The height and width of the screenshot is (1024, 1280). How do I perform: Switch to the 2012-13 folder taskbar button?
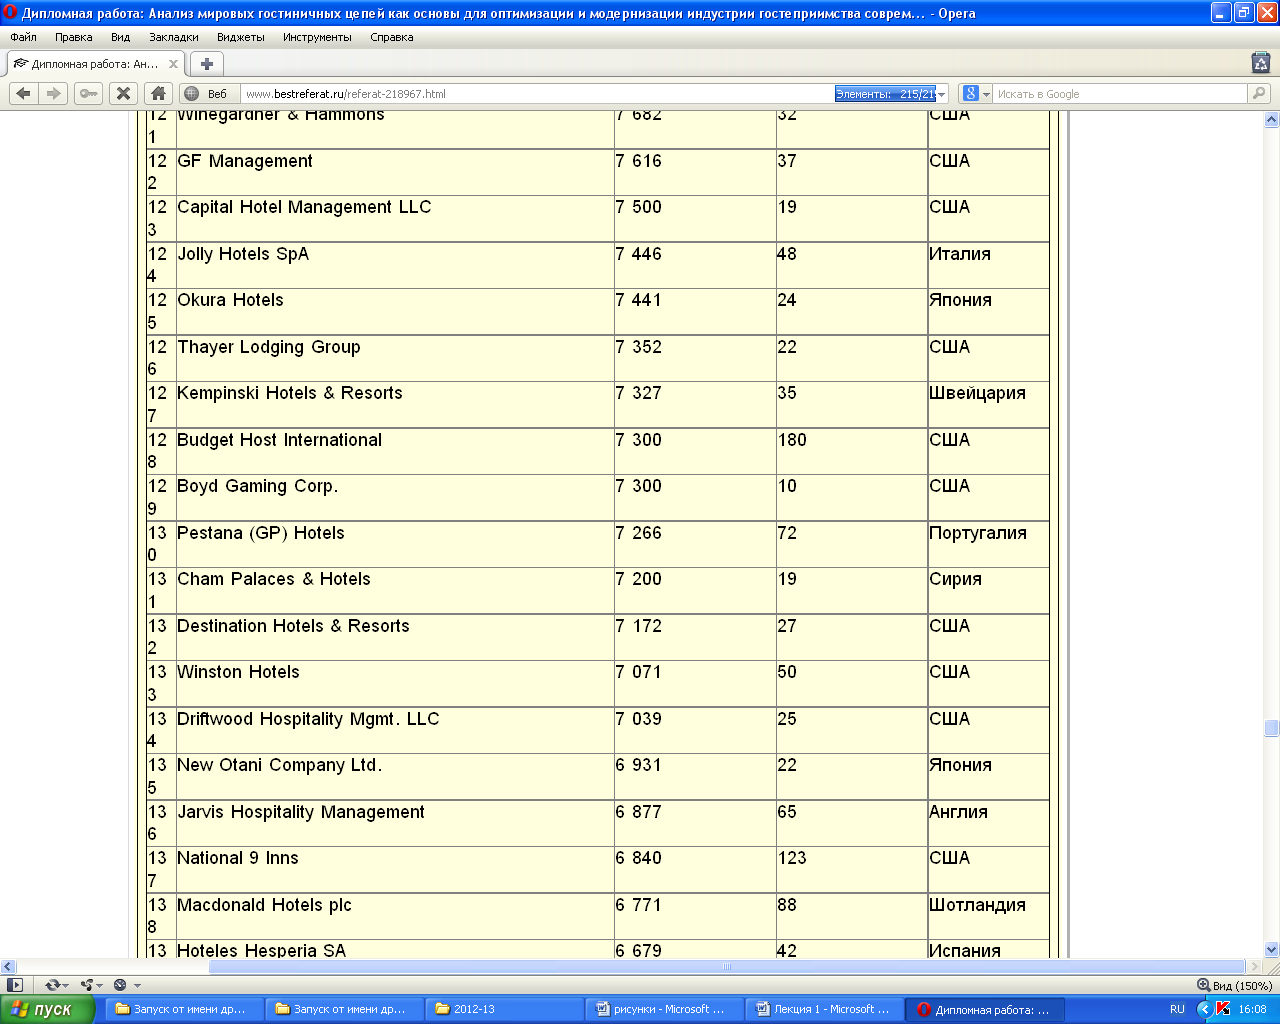pyautogui.click(x=504, y=1009)
